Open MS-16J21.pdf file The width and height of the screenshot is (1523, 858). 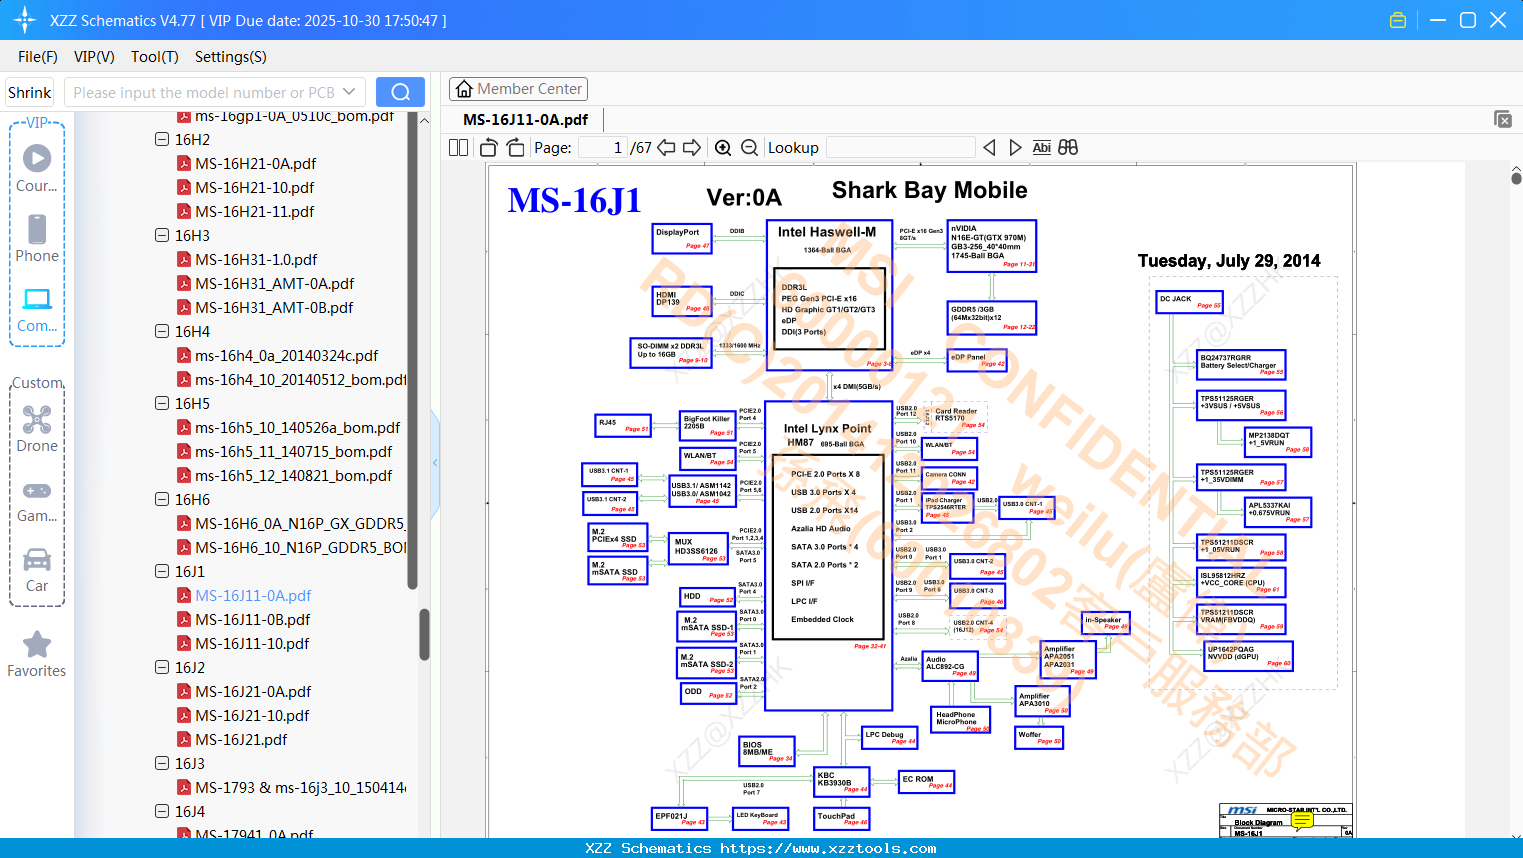[x=240, y=739]
